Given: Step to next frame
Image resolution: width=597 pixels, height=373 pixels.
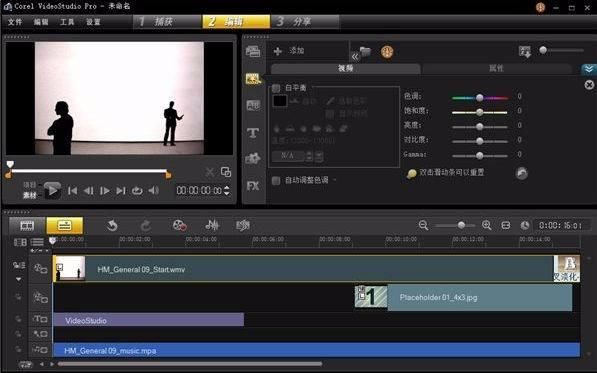Looking at the screenshot, I should (x=105, y=191).
